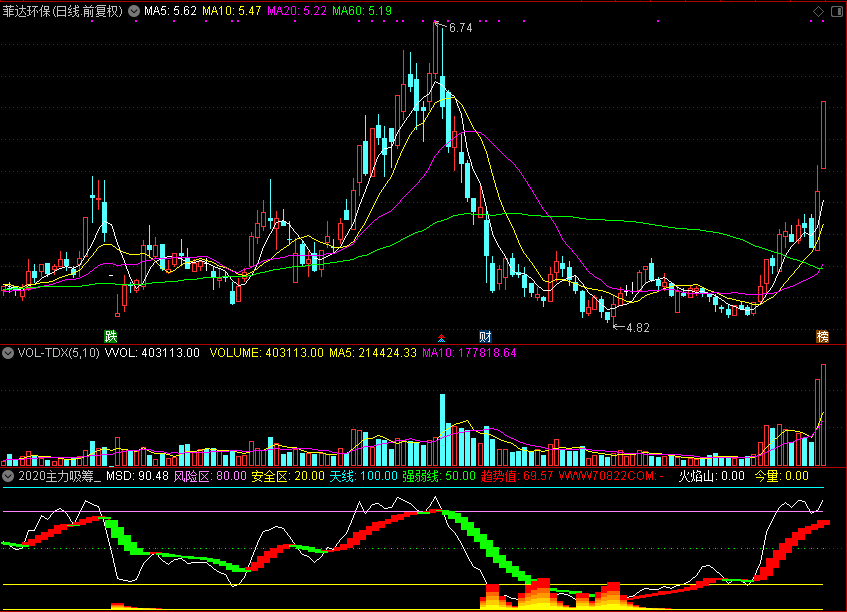The height and width of the screenshot is (612, 847).
Task: Click the orange 榜 marker icon
Action: click(823, 335)
